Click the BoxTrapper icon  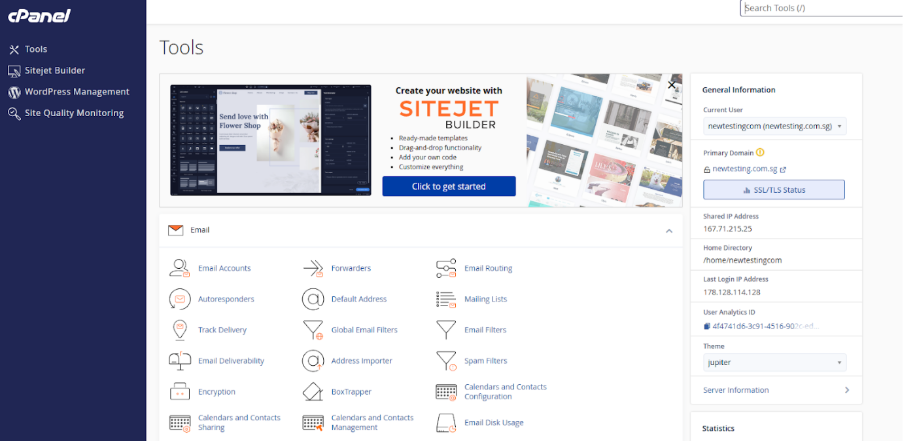[314, 391]
